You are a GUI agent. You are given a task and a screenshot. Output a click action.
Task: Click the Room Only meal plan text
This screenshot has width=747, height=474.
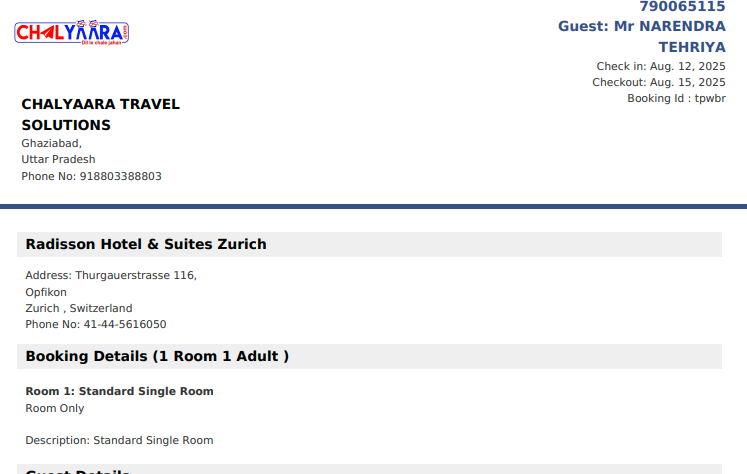pyautogui.click(x=55, y=408)
